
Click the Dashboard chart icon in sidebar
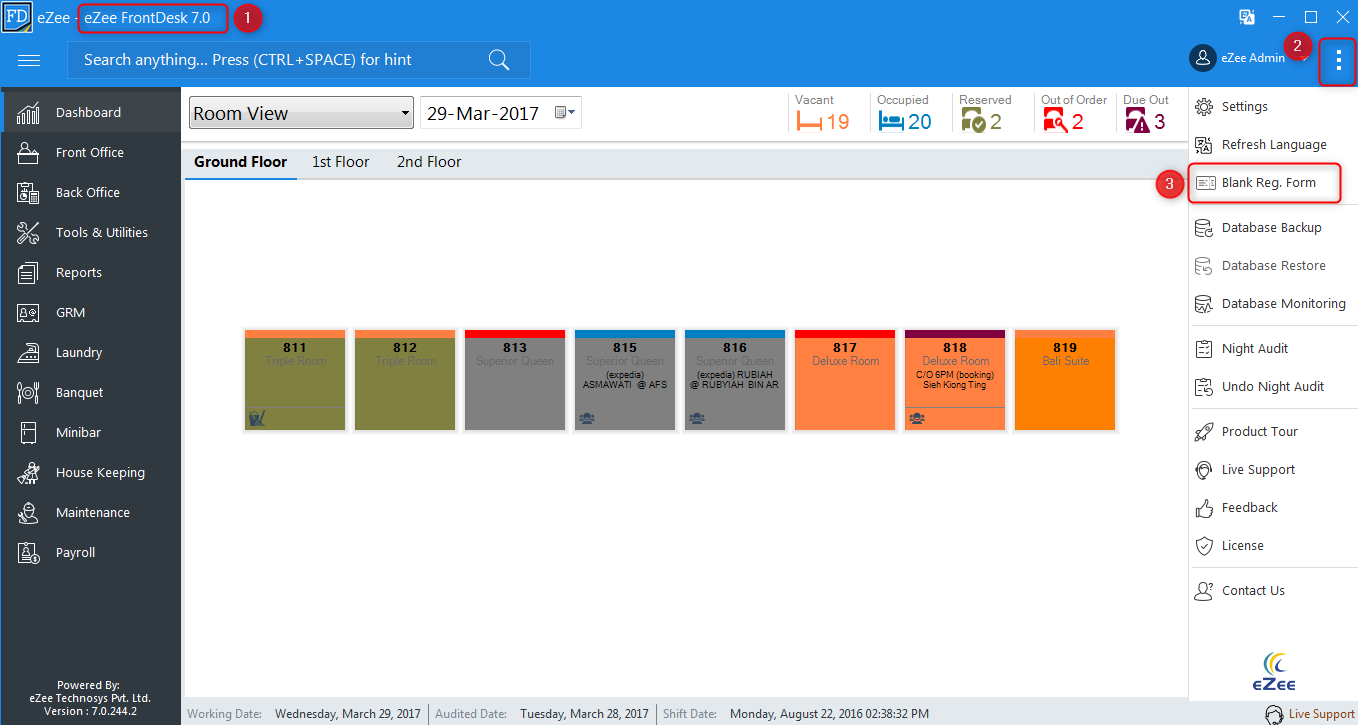[28, 112]
